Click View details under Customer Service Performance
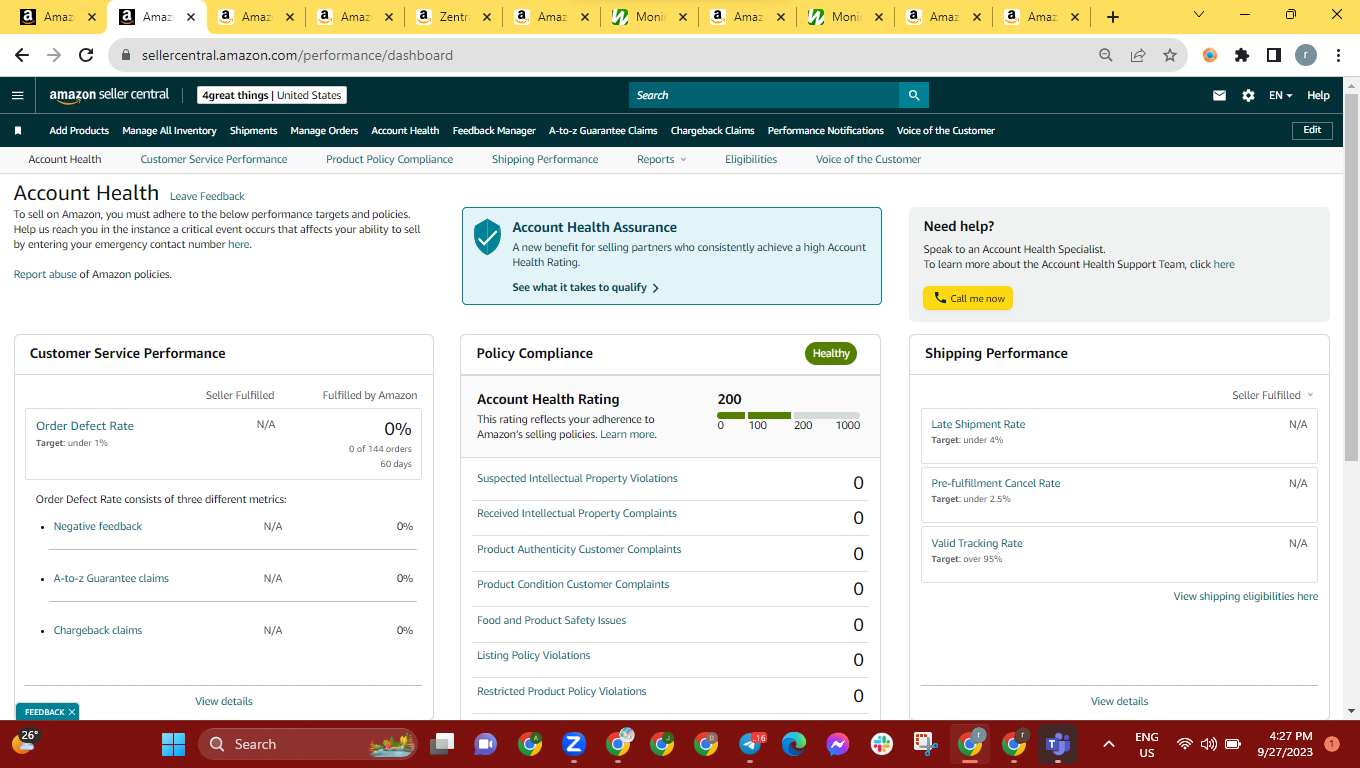1360x768 pixels. (x=224, y=701)
